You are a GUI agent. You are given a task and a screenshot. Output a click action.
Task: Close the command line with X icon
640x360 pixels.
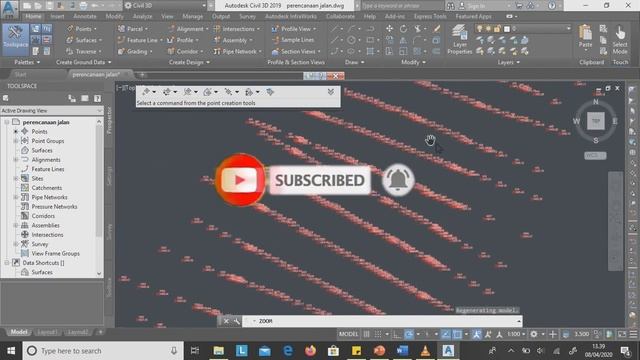pyautogui.click(x=226, y=321)
